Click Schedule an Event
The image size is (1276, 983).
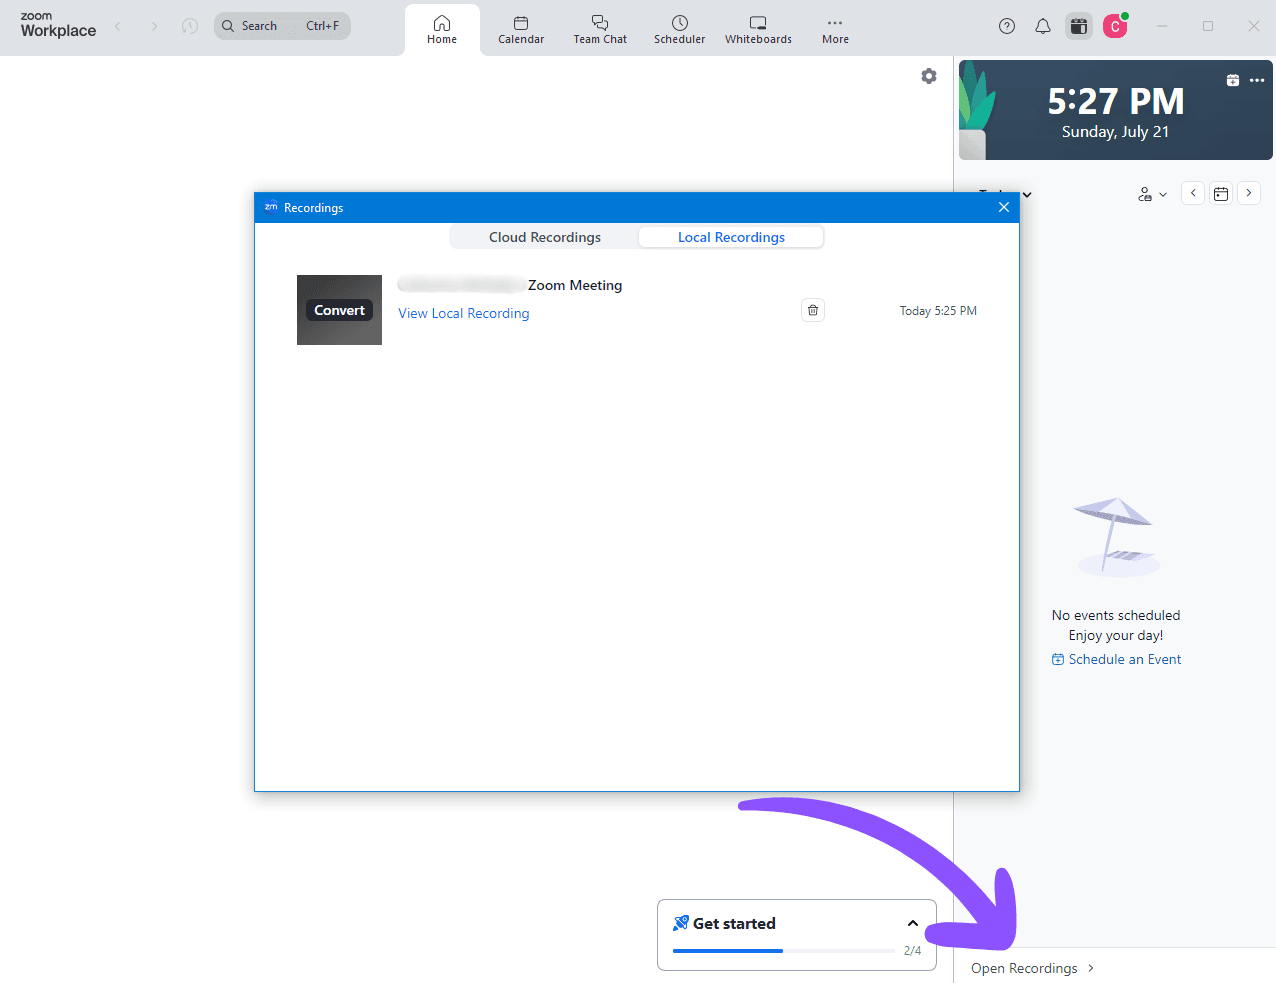click(1116, 659)
